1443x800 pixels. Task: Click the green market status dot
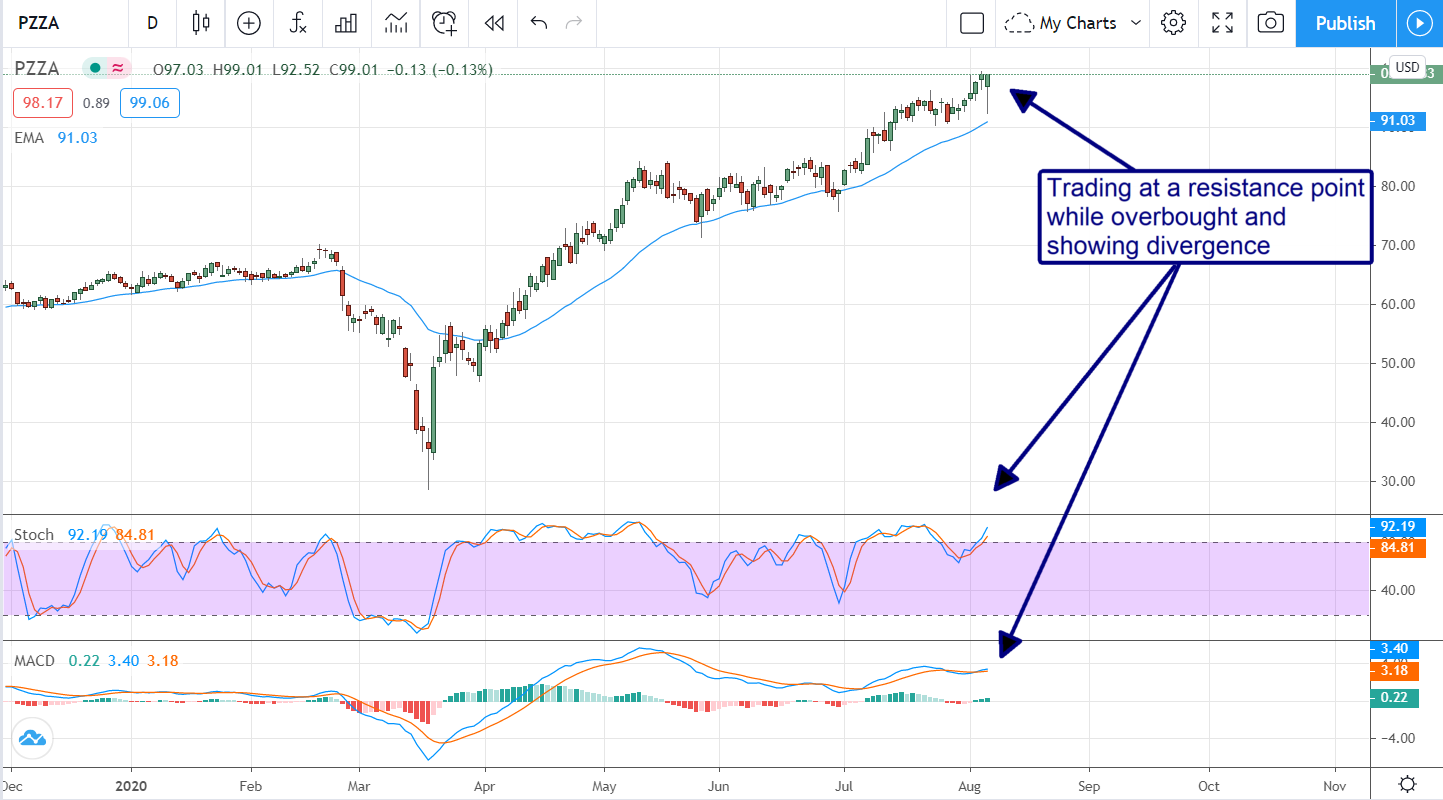pyautogui.click(x=95, y=69)
